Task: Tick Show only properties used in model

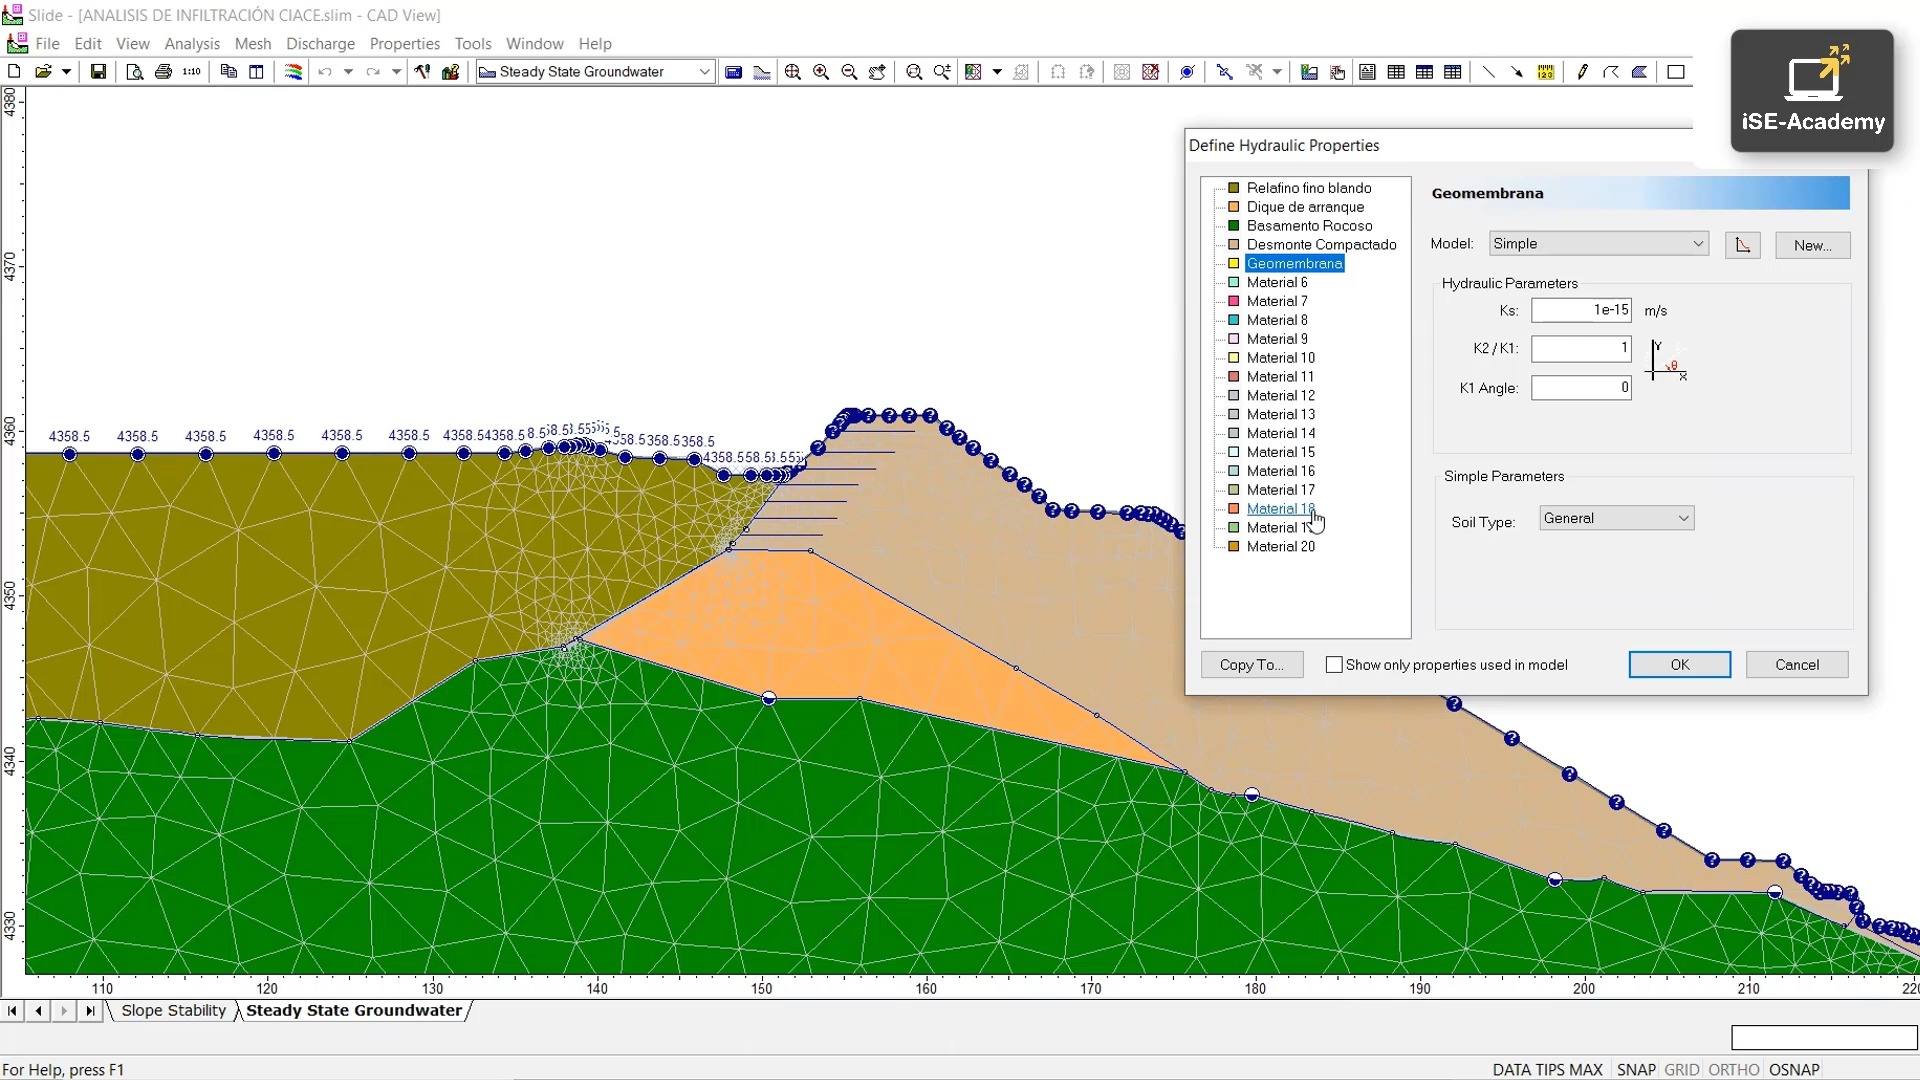Action: click(1334, 665)
